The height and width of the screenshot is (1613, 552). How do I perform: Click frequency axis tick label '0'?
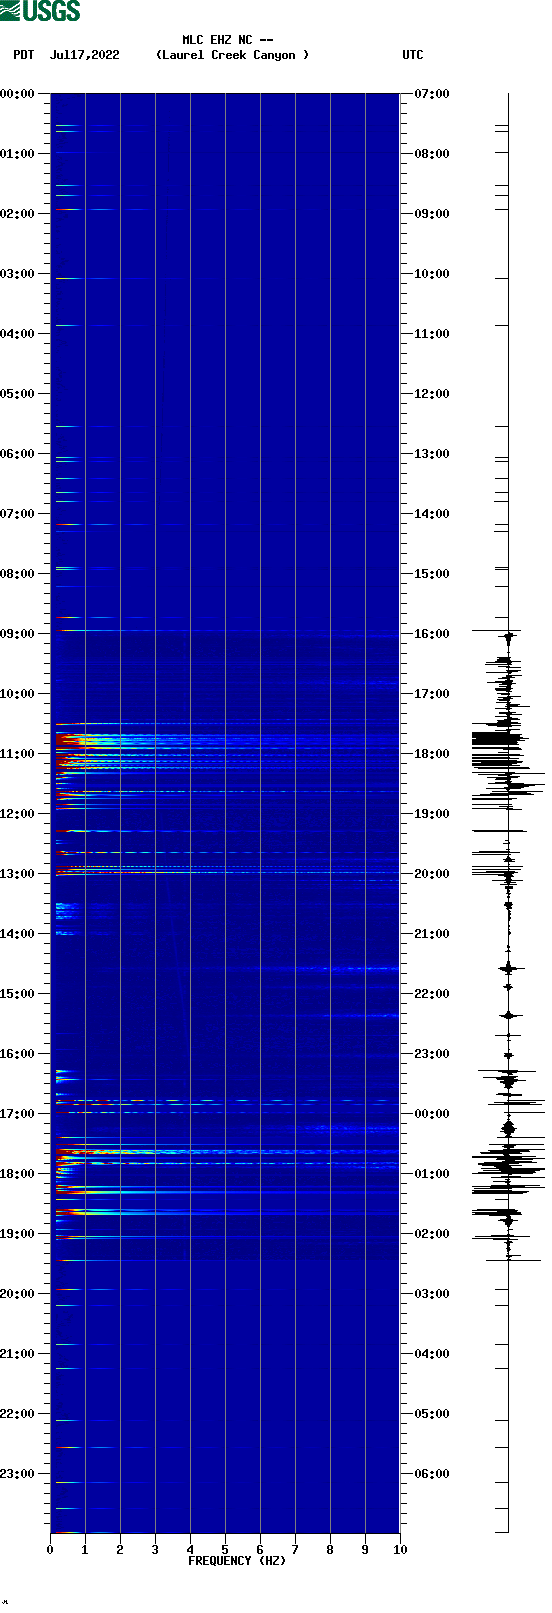[50, 1550]
